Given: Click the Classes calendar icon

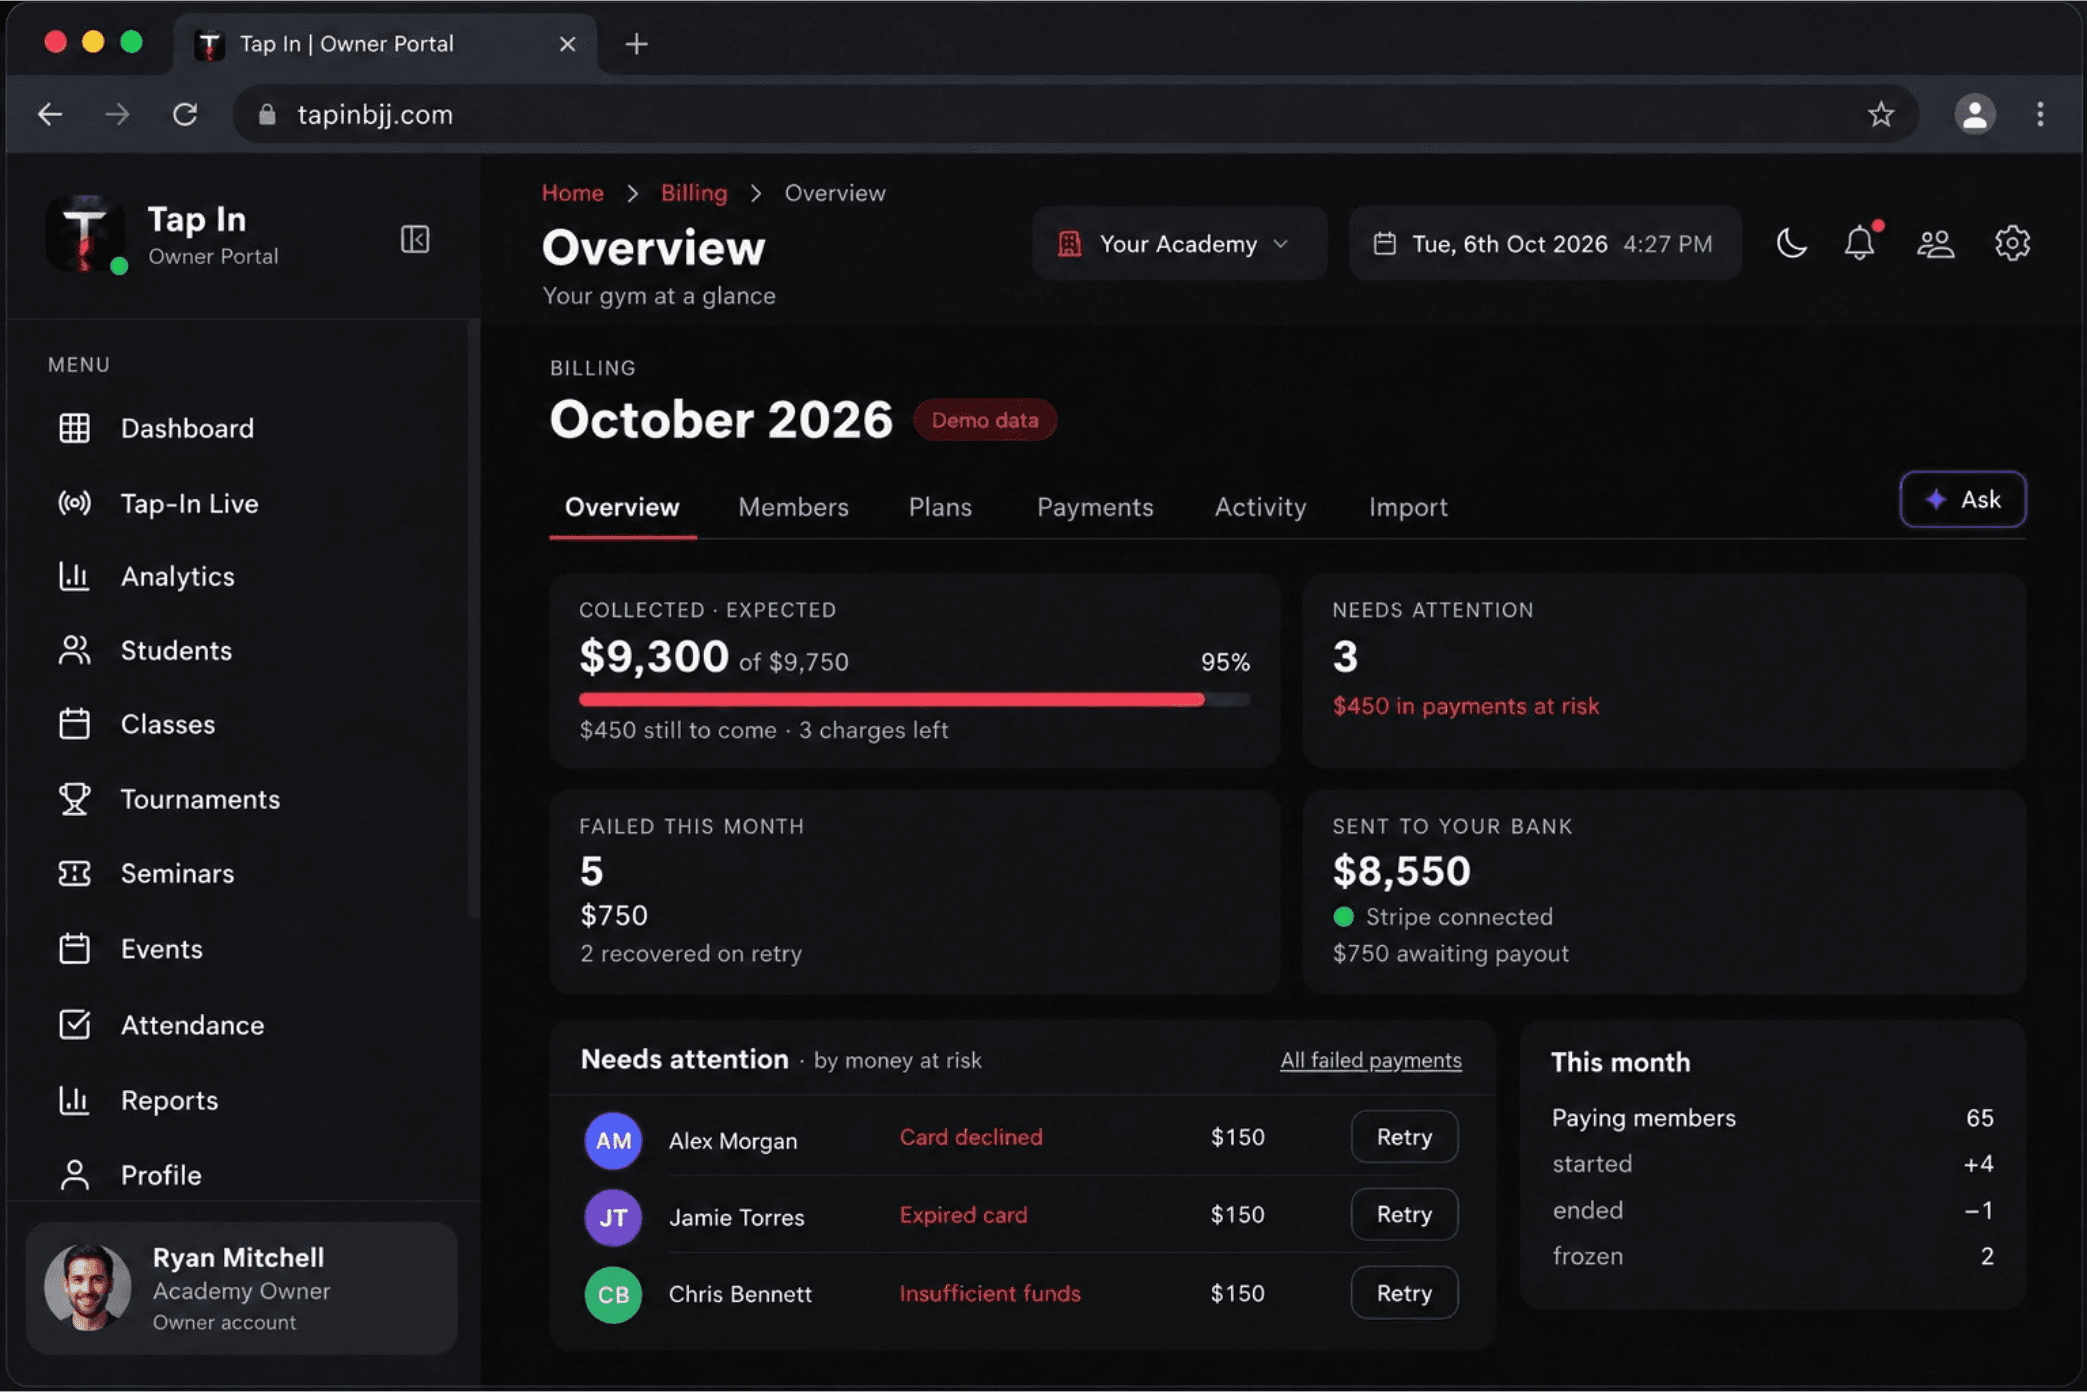Looking at the screenshot, I should click(74, 724).
